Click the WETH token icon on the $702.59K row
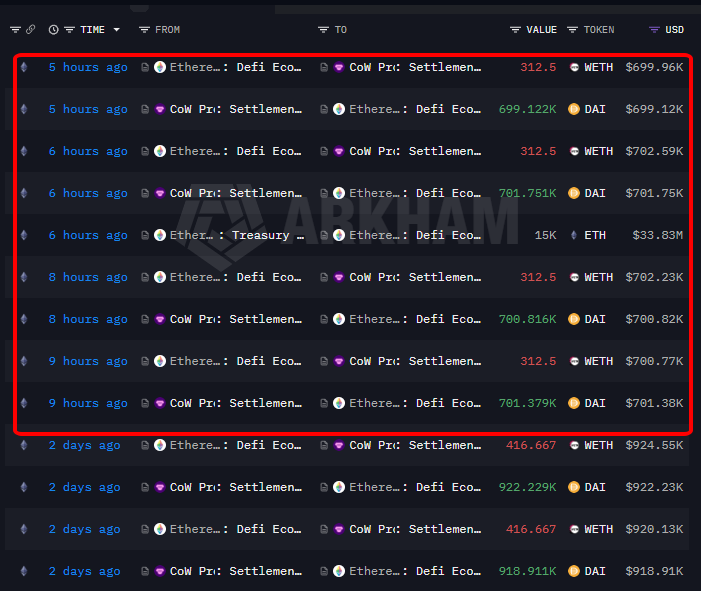This screenshot has height=591, width=701. click(574, 151)
